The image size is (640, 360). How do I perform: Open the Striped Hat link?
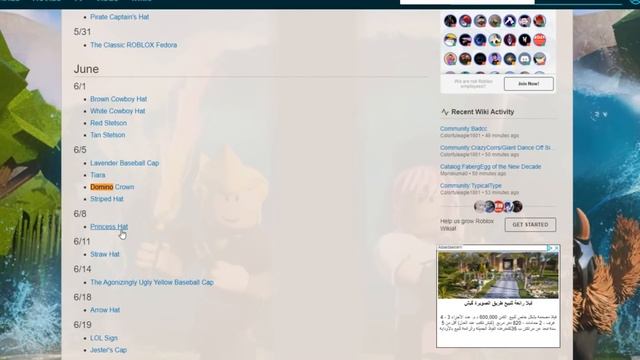(107, 199)
